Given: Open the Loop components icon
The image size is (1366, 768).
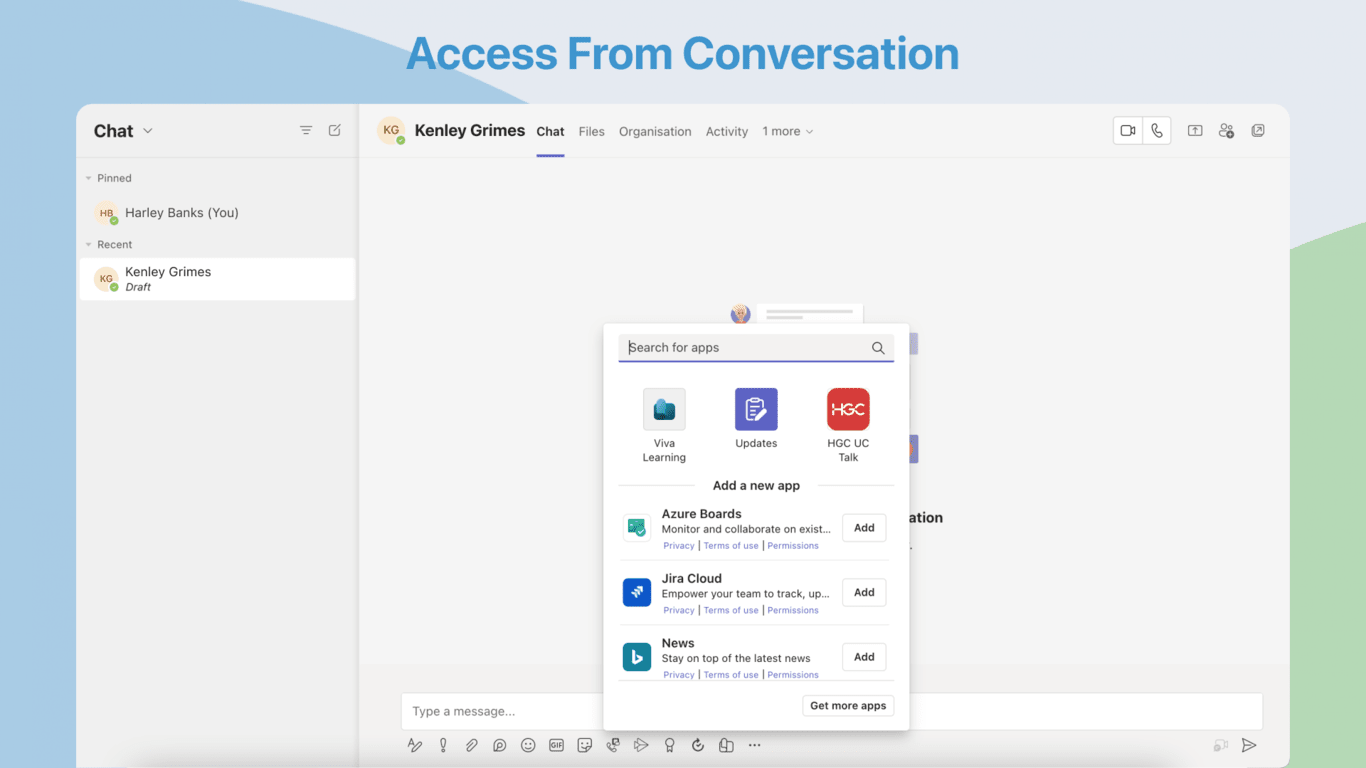Looking at the screenshot, I should tap(499, 745).
